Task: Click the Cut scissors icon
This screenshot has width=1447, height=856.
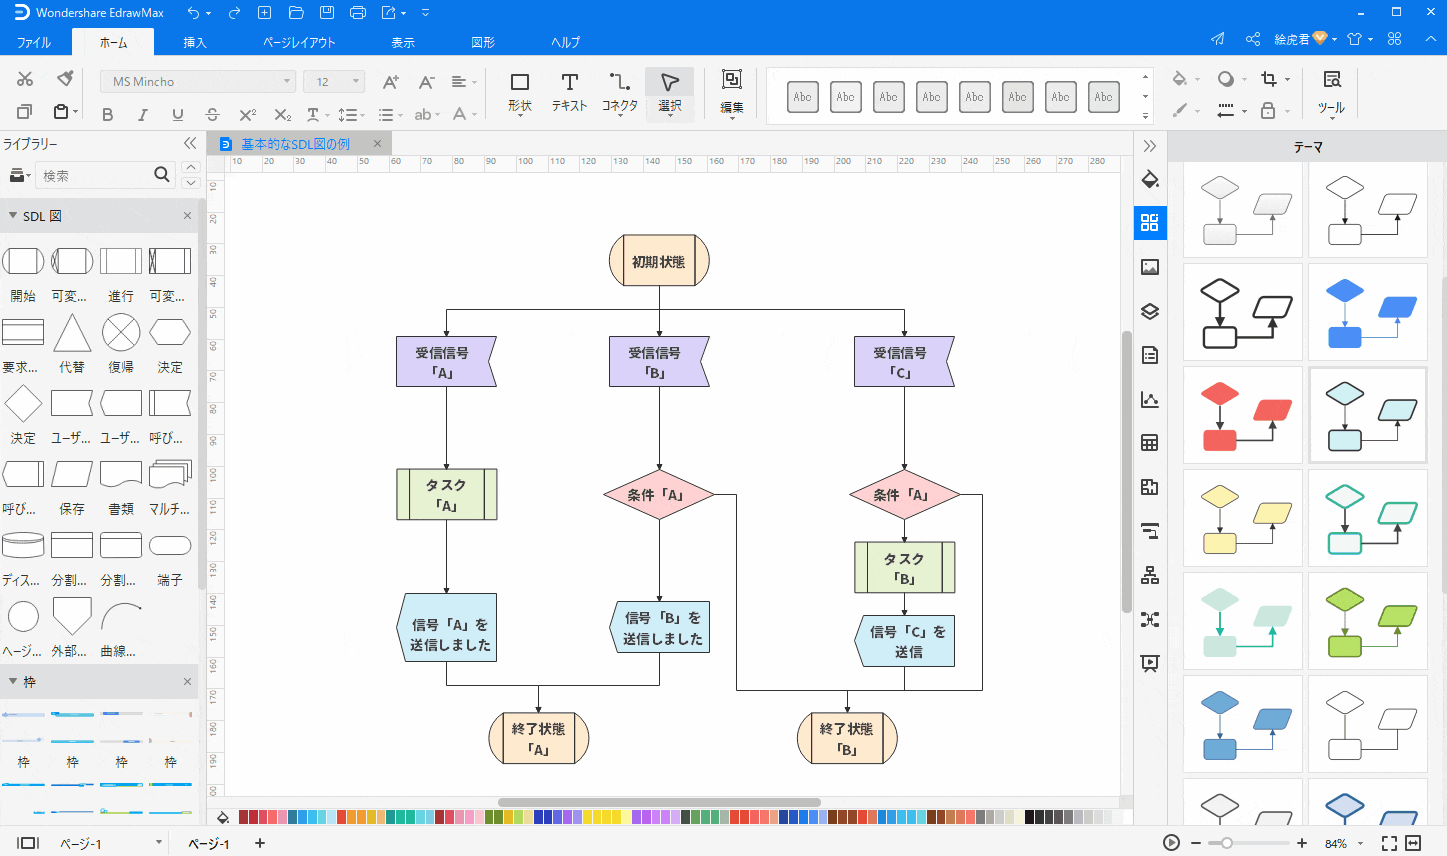Action: click(x=25, y=79)
